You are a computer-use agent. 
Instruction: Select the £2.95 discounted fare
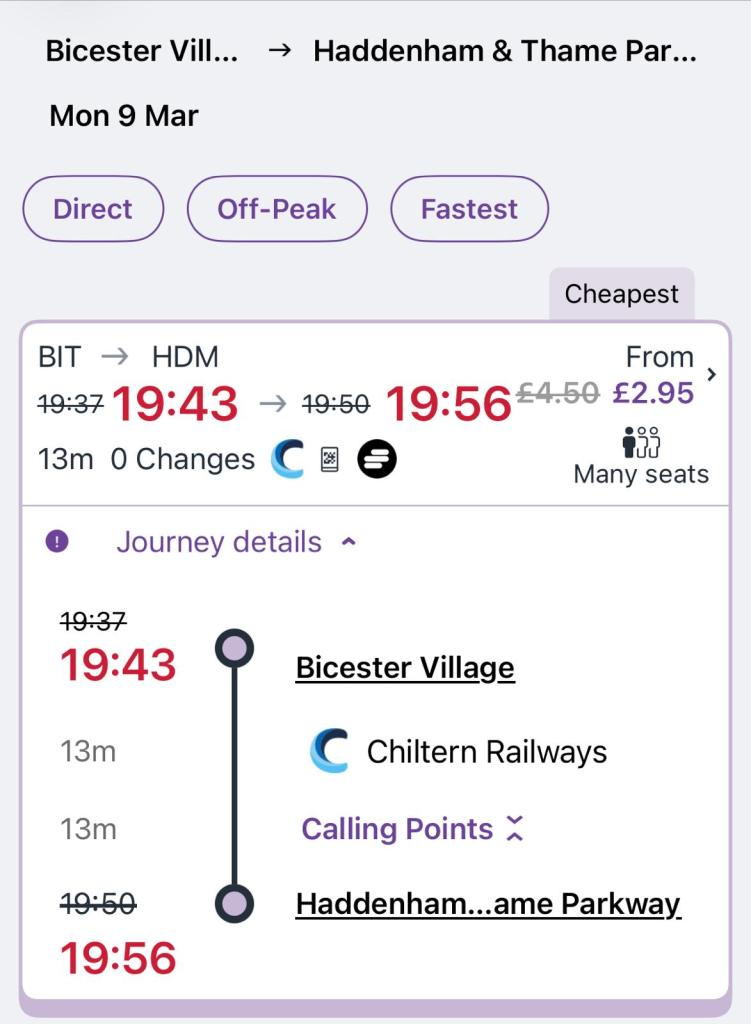[653, 393]
